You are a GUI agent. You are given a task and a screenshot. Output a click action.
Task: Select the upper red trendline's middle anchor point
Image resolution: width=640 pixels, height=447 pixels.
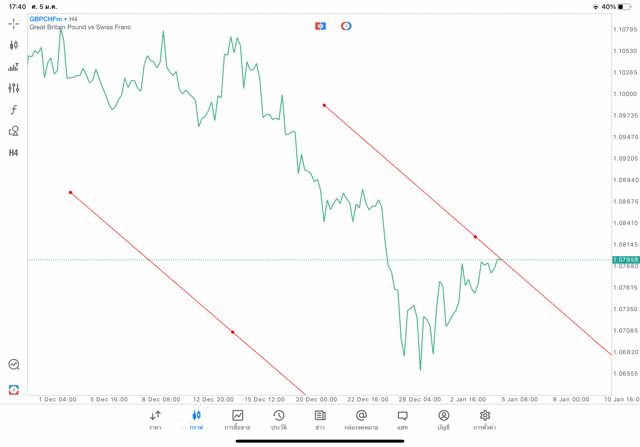tap(475, 237)
